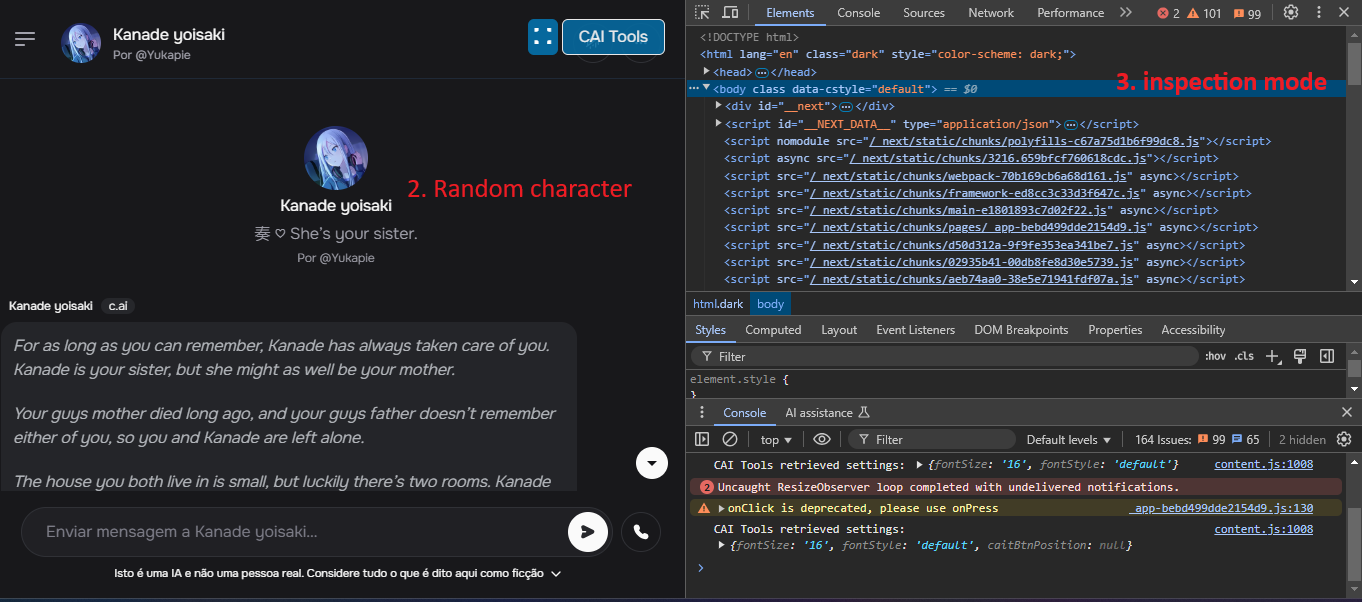
Task: Open DevTools settings gear
Action: pyautogui.click(x=1291, y=13)
